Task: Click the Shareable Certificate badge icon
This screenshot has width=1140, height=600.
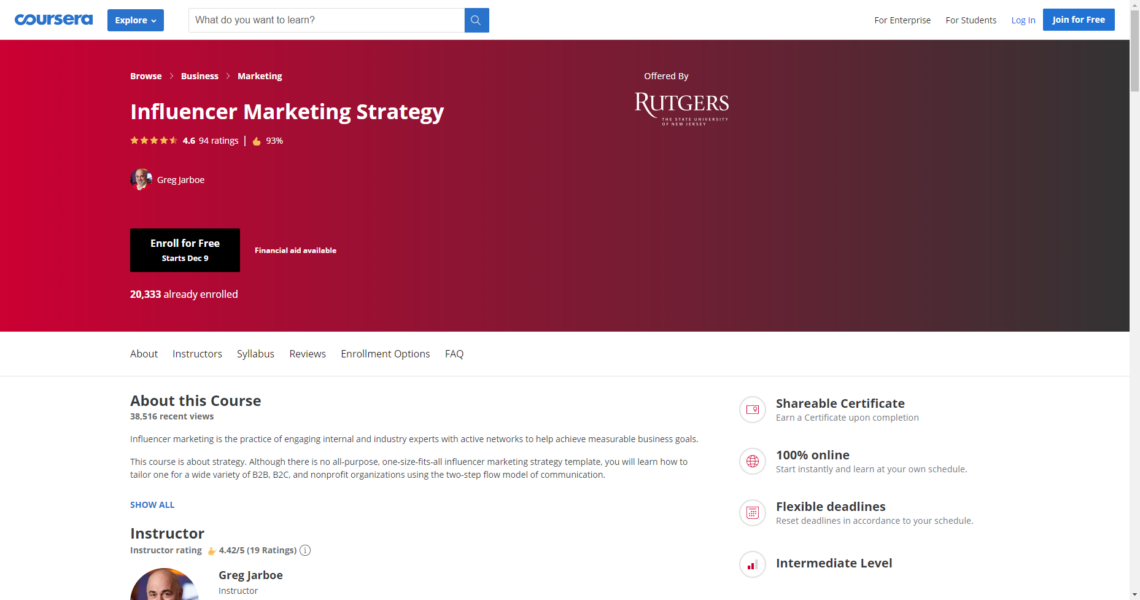Action: click(752, 409)
